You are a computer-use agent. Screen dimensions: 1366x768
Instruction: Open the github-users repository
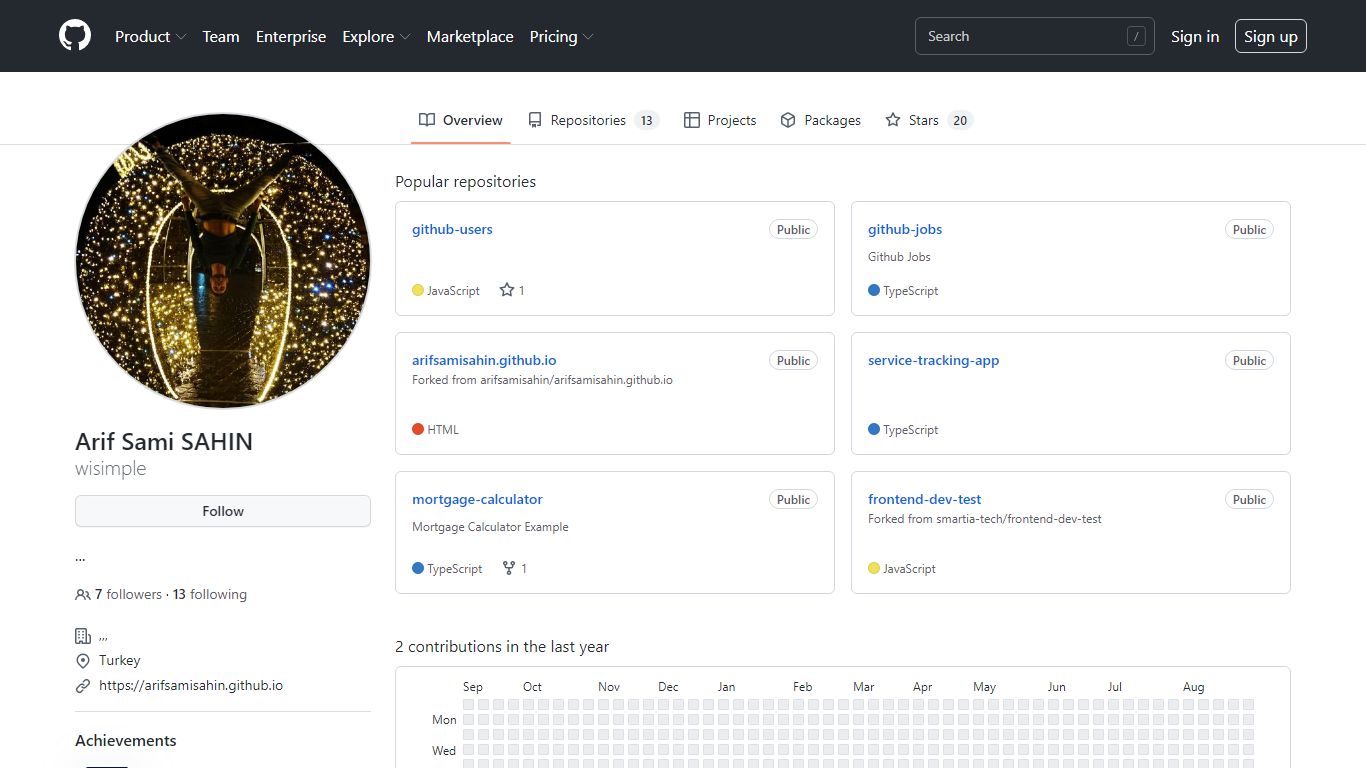[x=452, y=229]
